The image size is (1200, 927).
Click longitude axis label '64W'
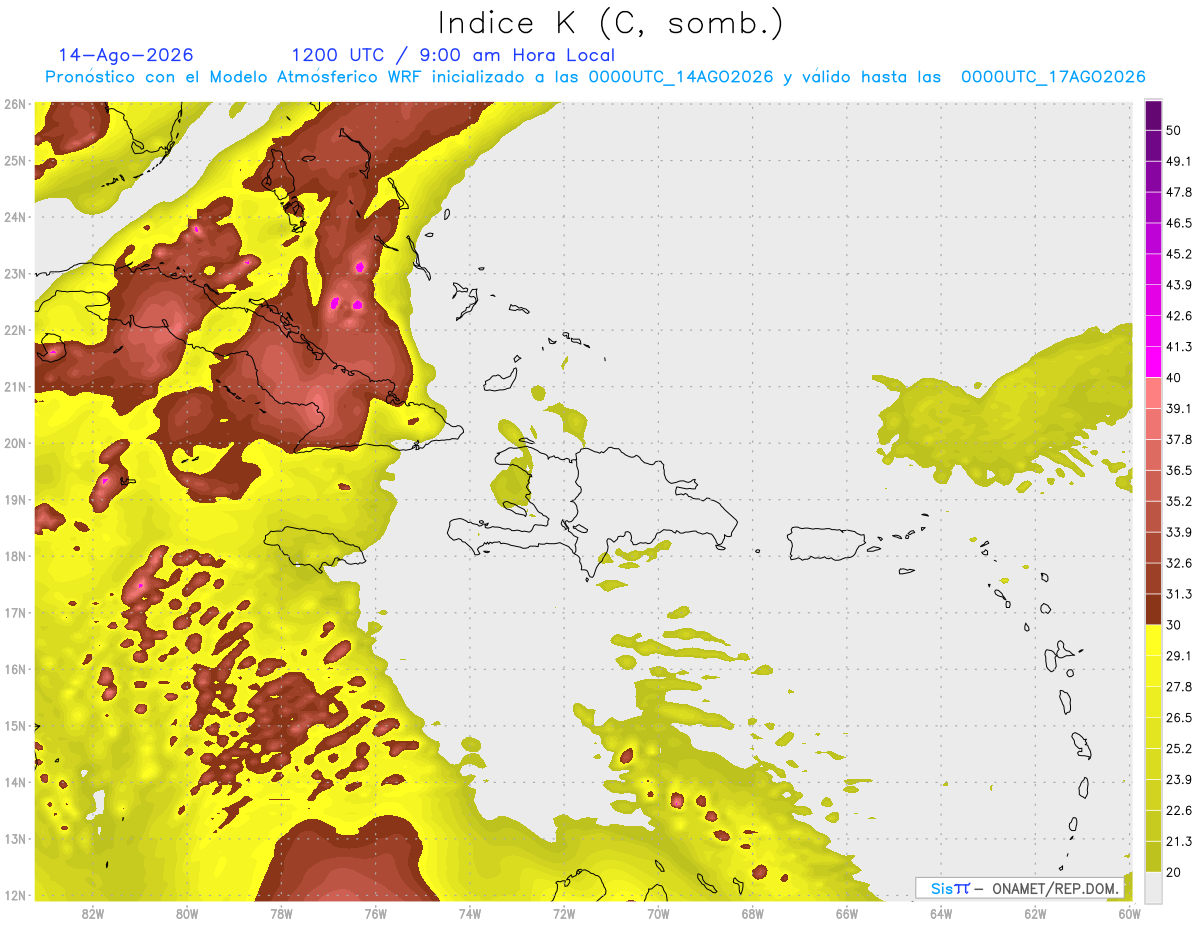[940, 914]
